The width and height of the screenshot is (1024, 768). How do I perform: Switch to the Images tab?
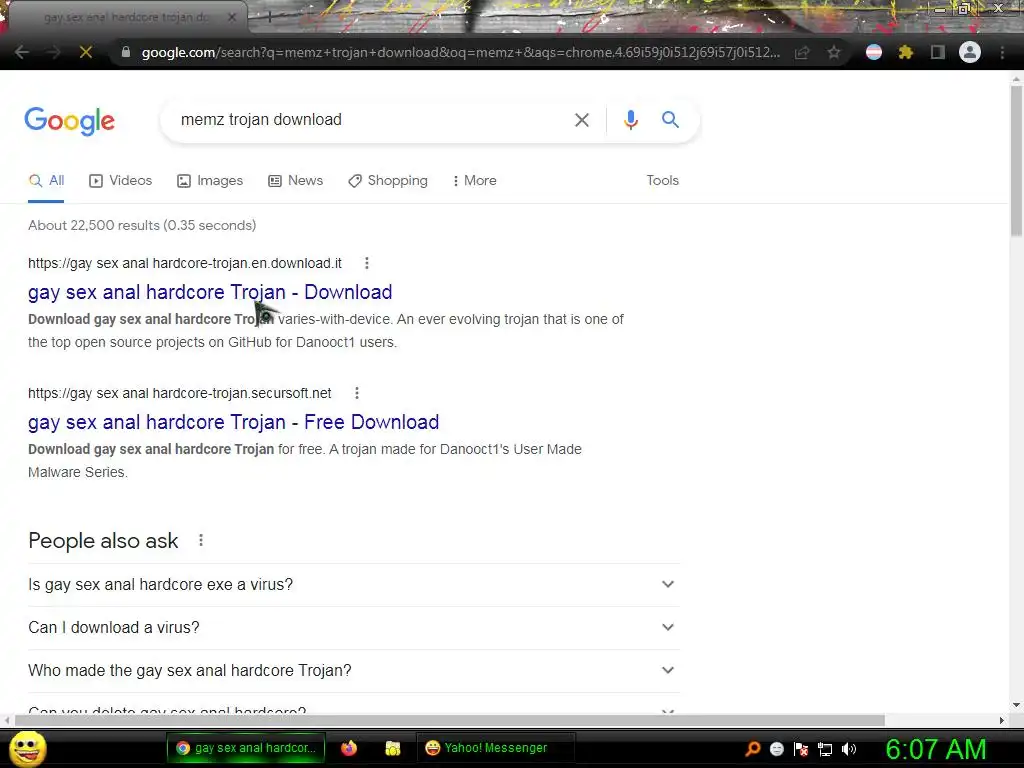tap(210, 181)
